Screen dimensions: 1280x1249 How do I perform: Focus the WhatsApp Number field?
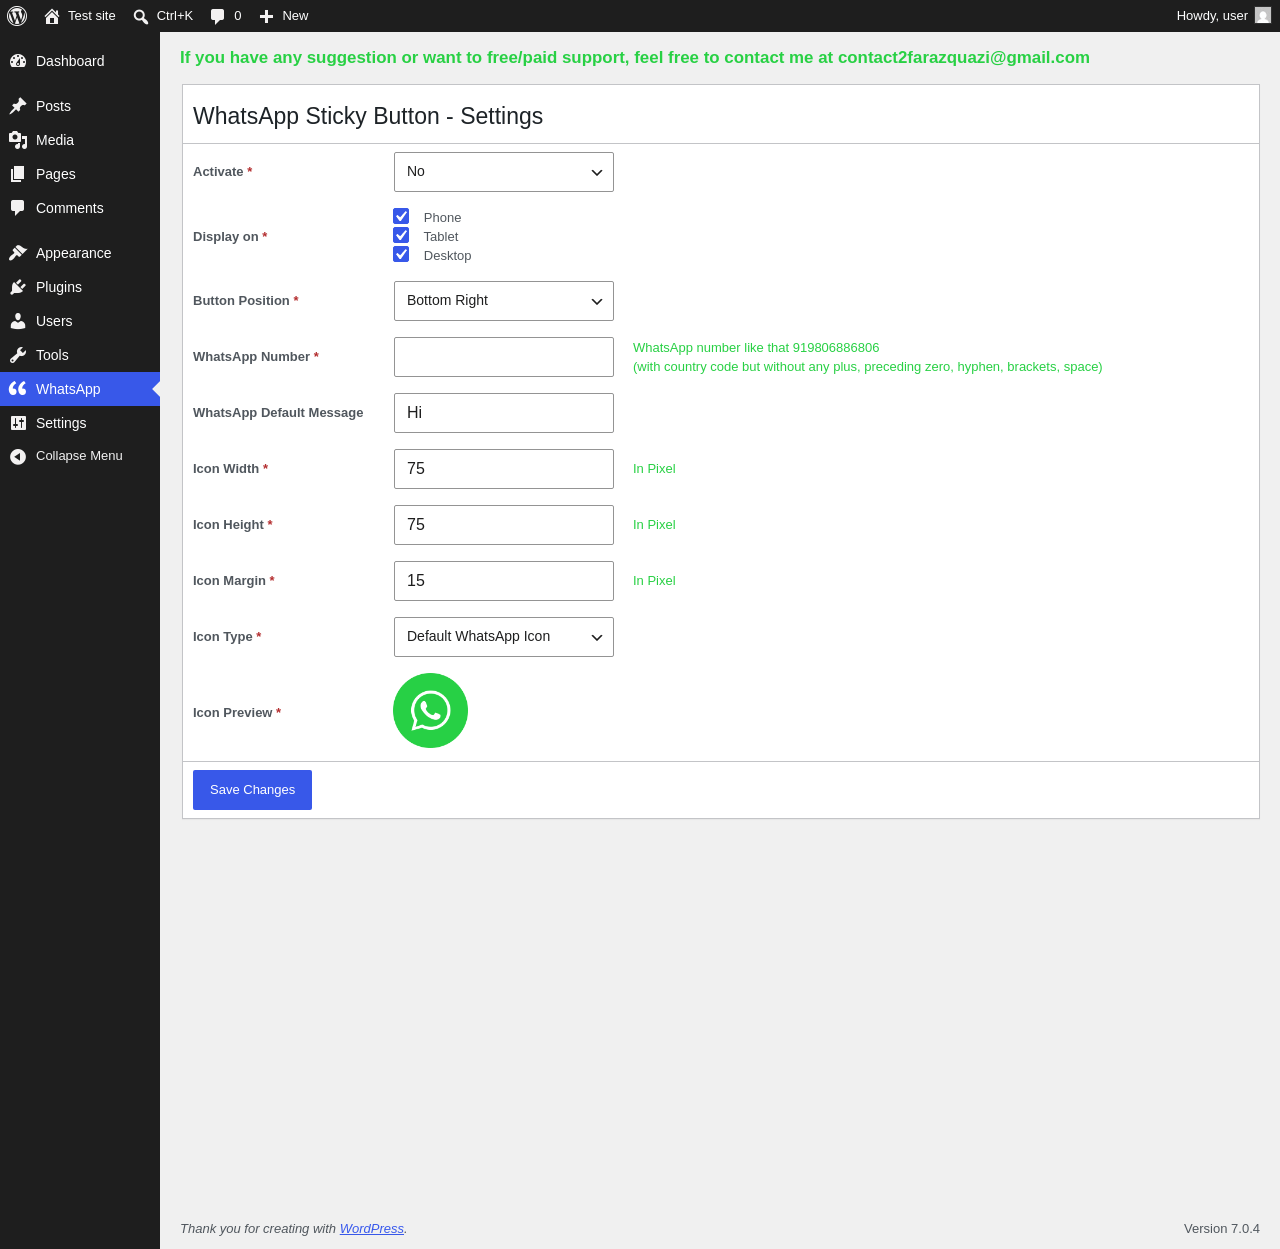point(504,357)
